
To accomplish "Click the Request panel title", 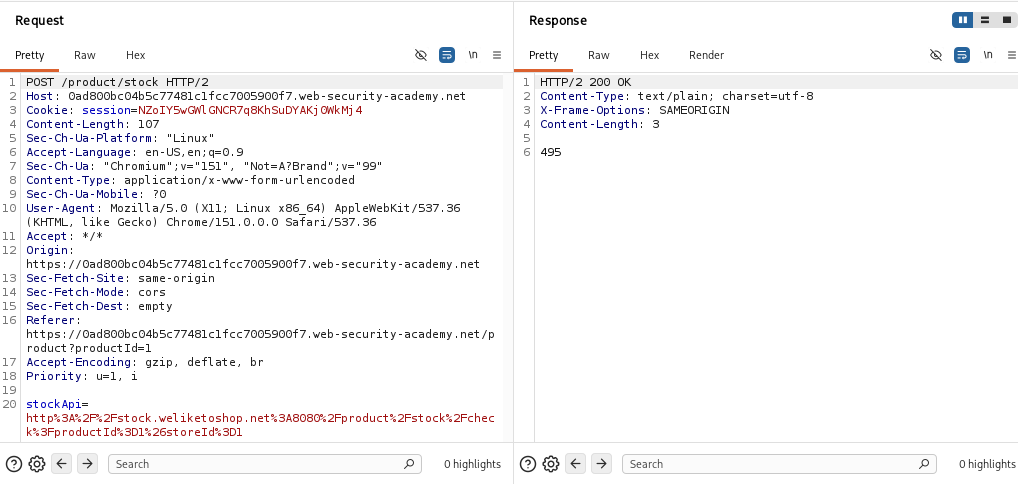I will point(40,20).
